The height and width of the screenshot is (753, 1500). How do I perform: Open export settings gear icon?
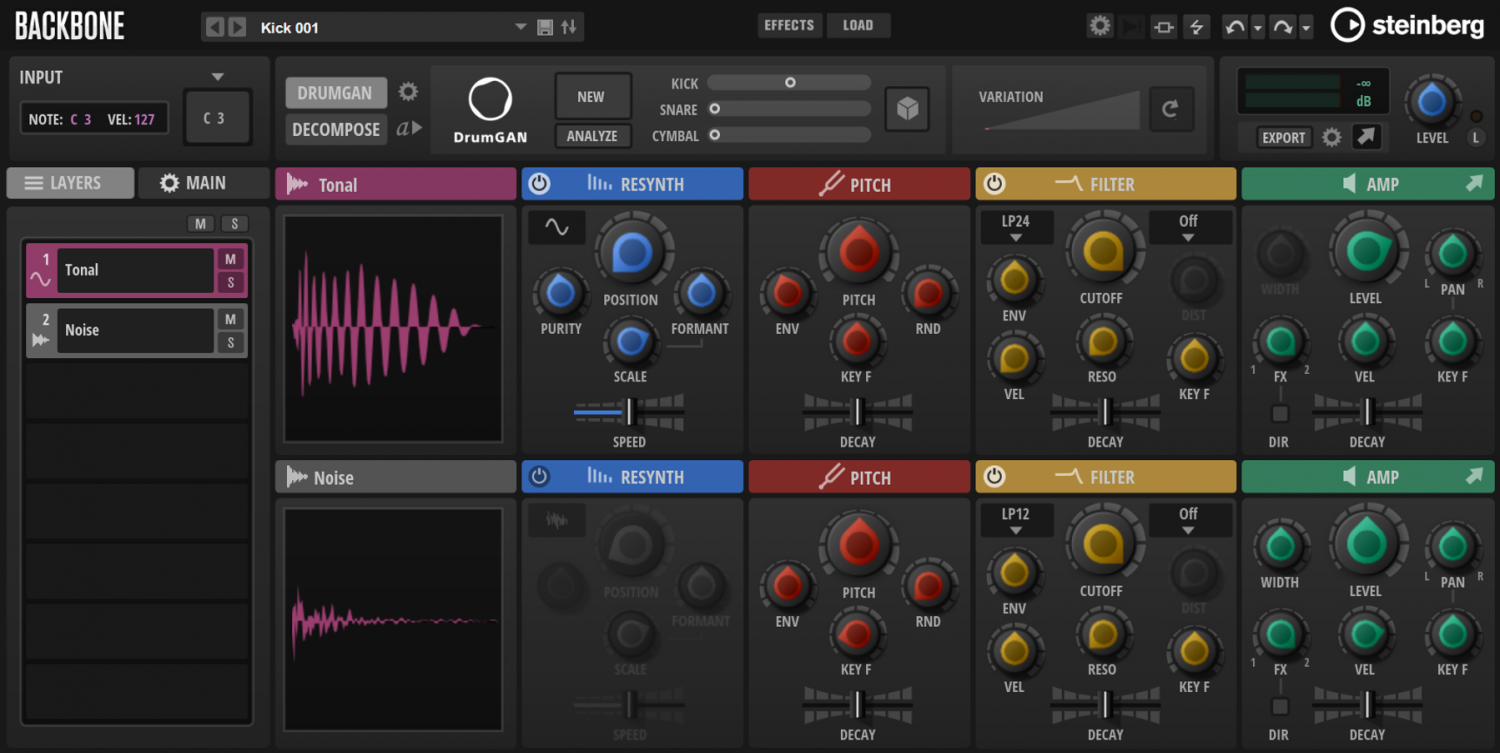pyautogui.click(x=1332, y=137)
